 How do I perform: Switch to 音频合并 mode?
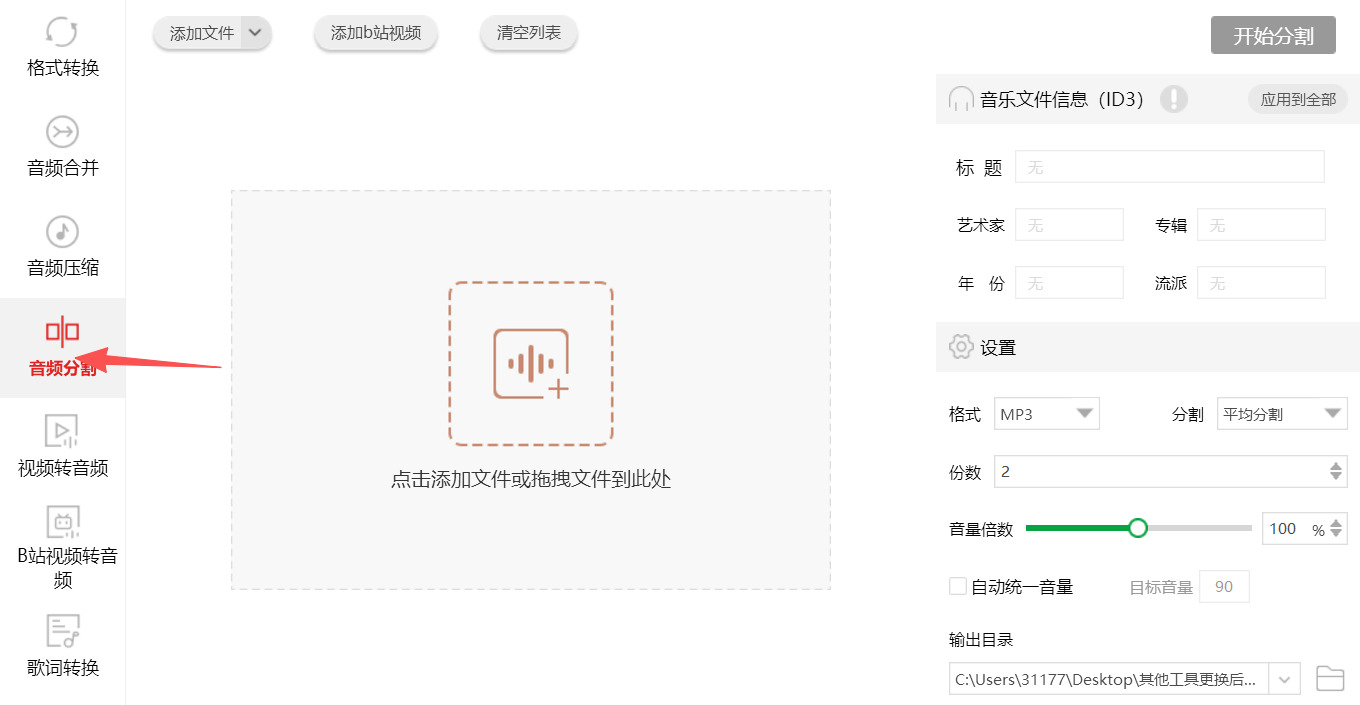(62, 145)
